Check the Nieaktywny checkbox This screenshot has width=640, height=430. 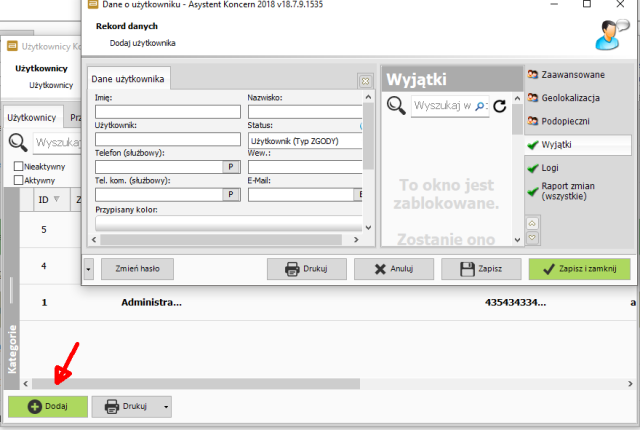pyautogui.click(x=18, y=166)
